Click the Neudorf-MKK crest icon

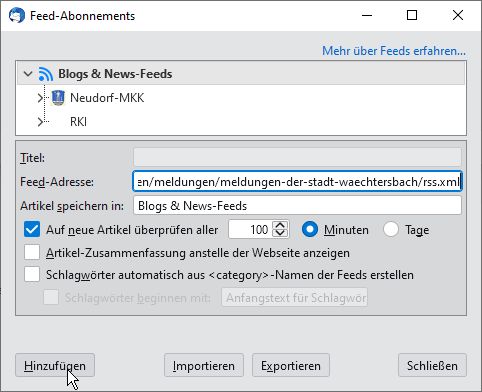(x=58, y=98)
